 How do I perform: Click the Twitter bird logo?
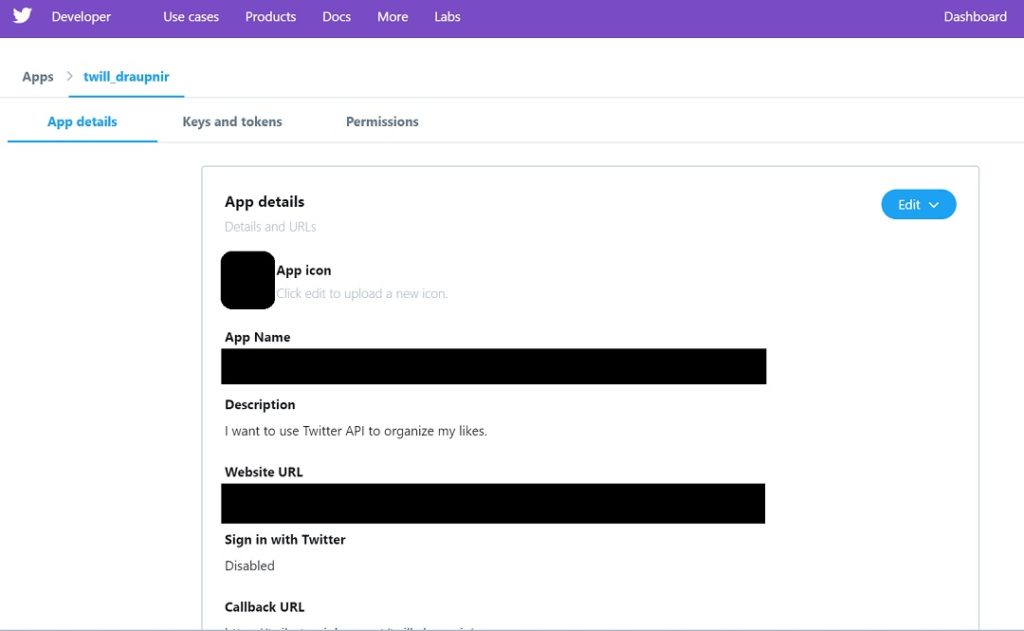click(22, 16)
